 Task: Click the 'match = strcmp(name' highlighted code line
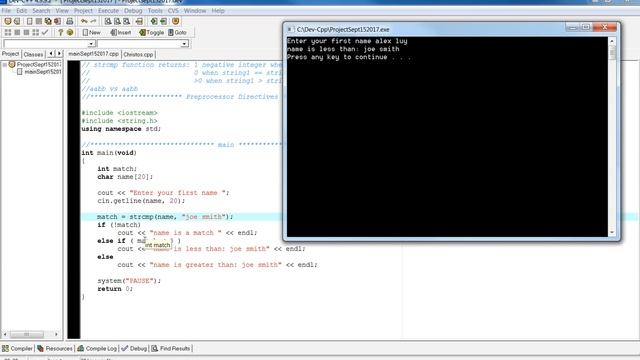pyautogui.click(x=359, y=217)
